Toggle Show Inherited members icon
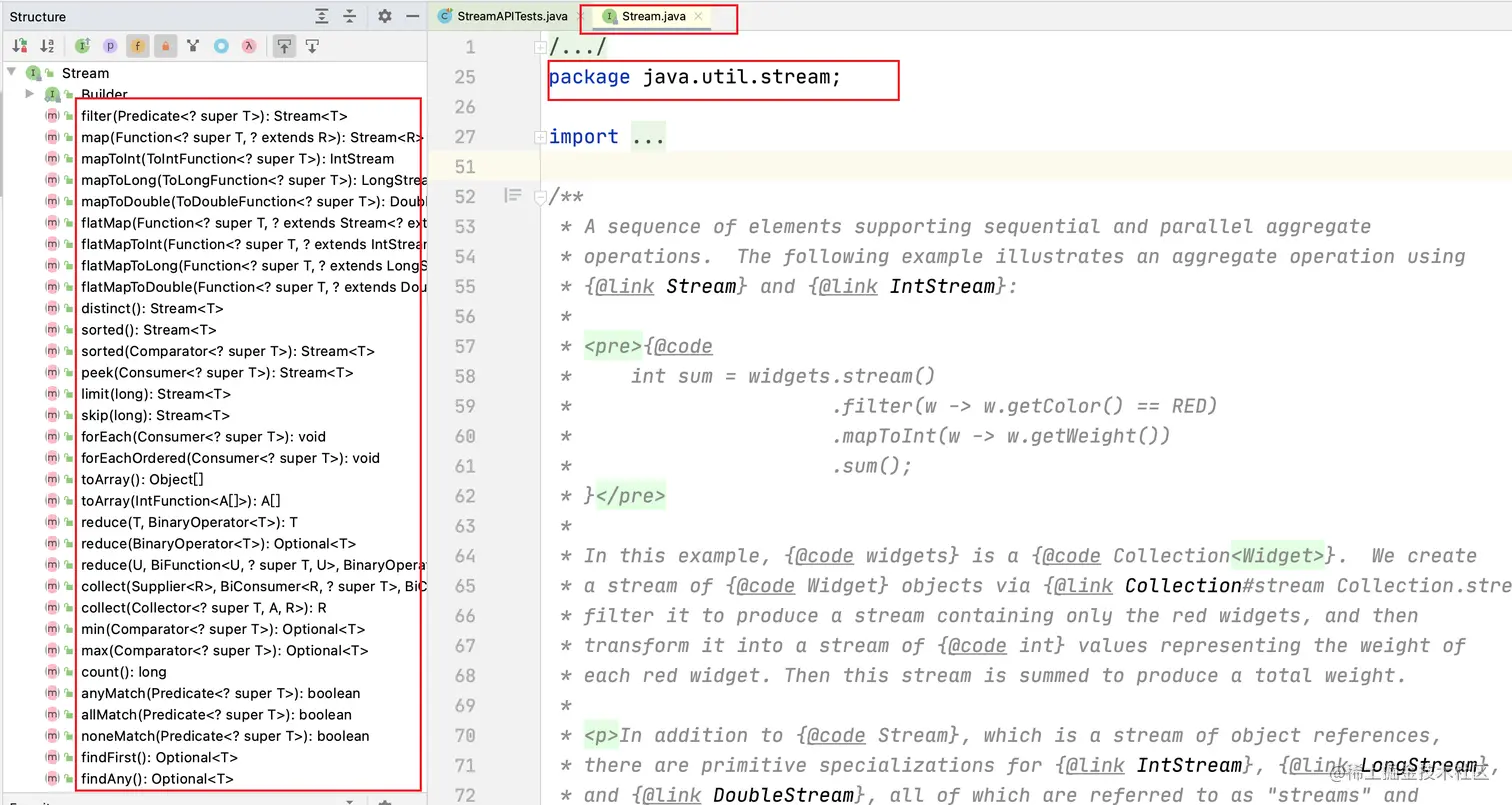This screenshot has width=1512, height=805. click(x=82, y=46)
